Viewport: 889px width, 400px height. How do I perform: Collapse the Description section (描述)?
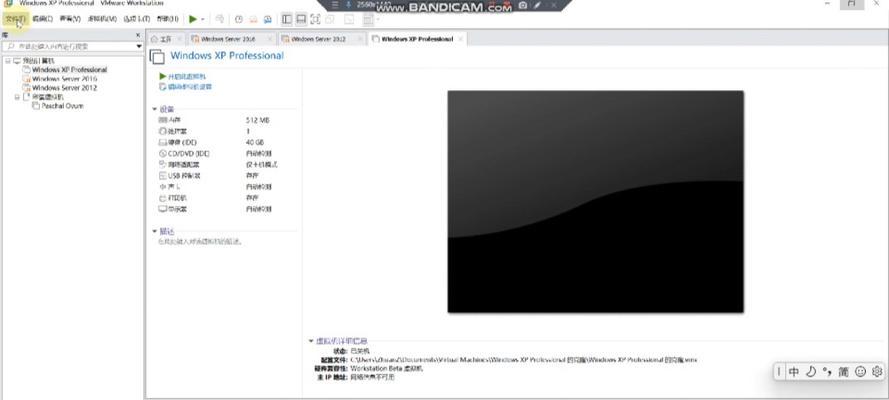154,231
